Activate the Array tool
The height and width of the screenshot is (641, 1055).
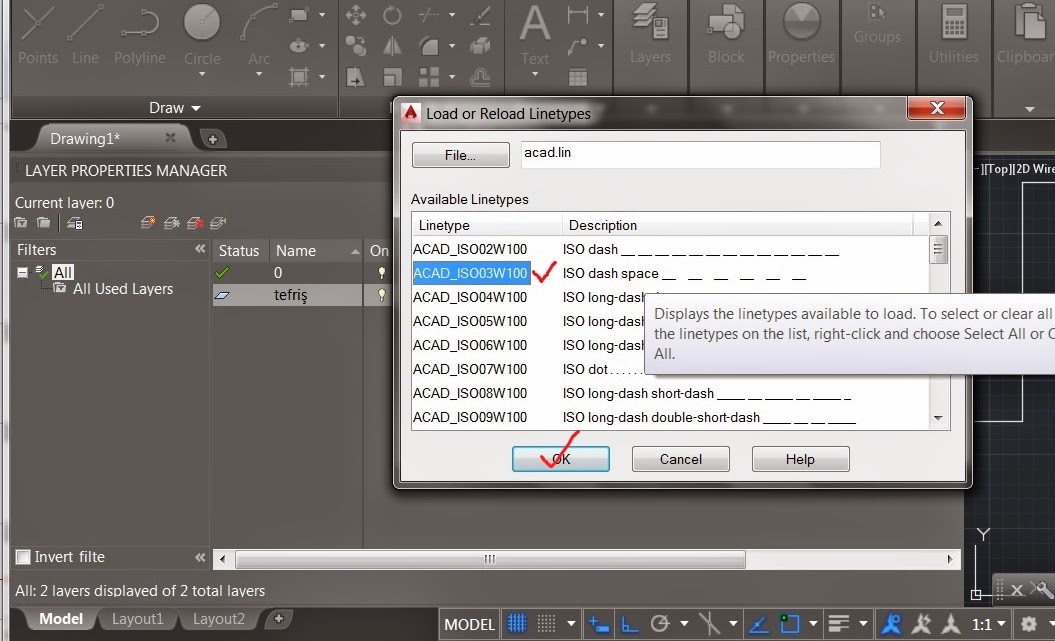click(x=429, y=77)
